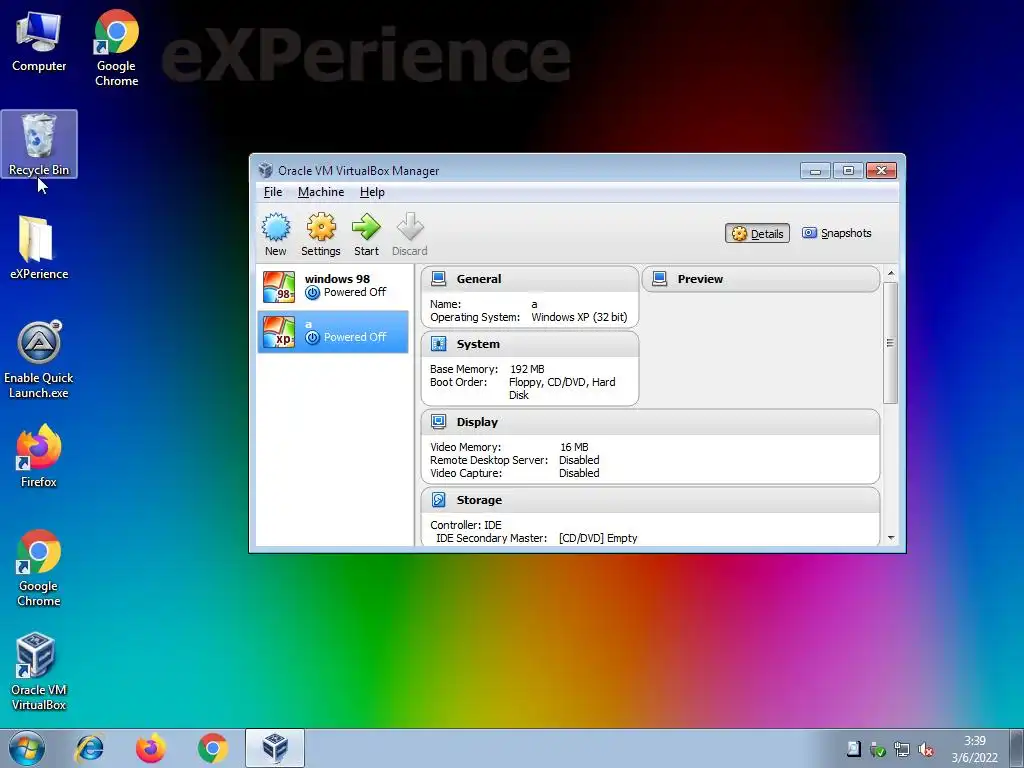The image size is (1024, 768).
Task: Select the Computer desktop icon
Action: pos(39,42)
